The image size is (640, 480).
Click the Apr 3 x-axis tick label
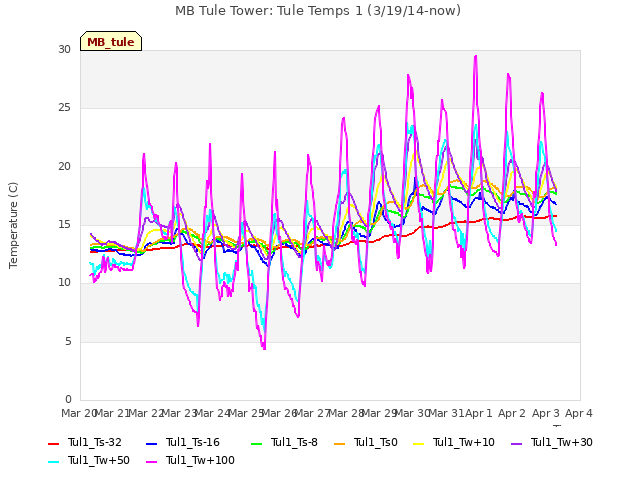click(546, 413)
